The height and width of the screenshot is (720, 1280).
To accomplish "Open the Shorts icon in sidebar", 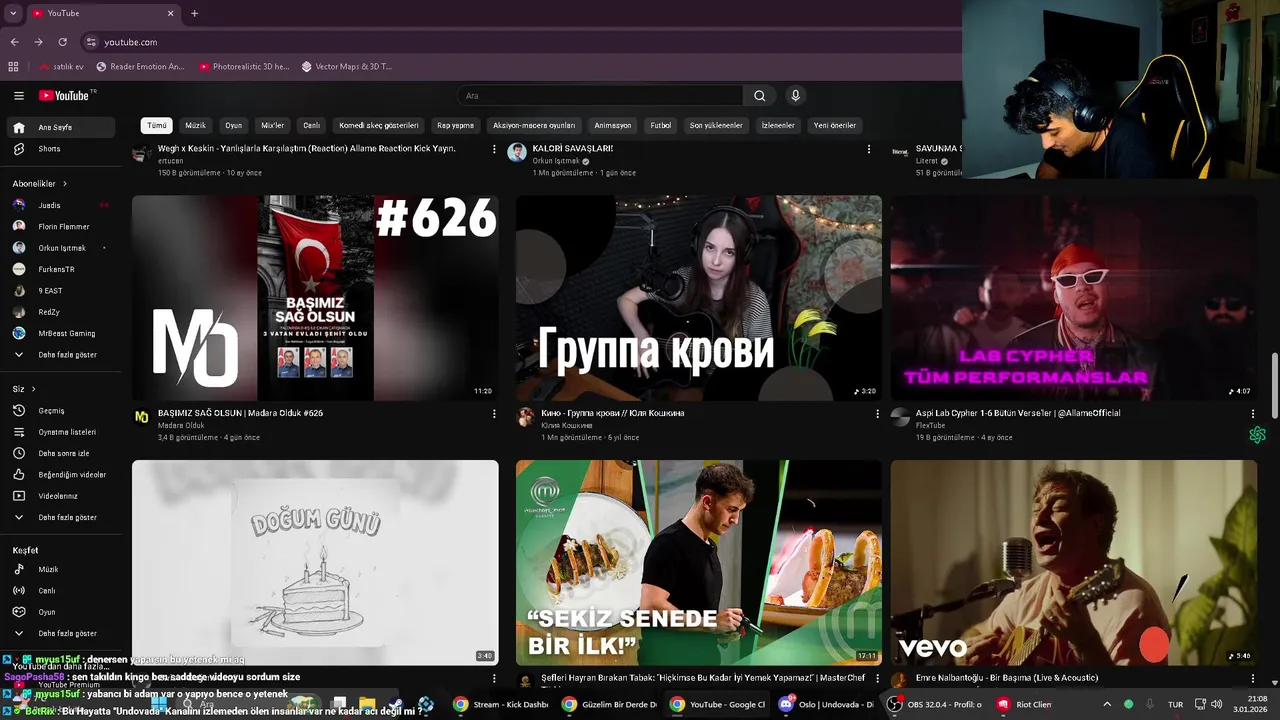I will (19, 149).
